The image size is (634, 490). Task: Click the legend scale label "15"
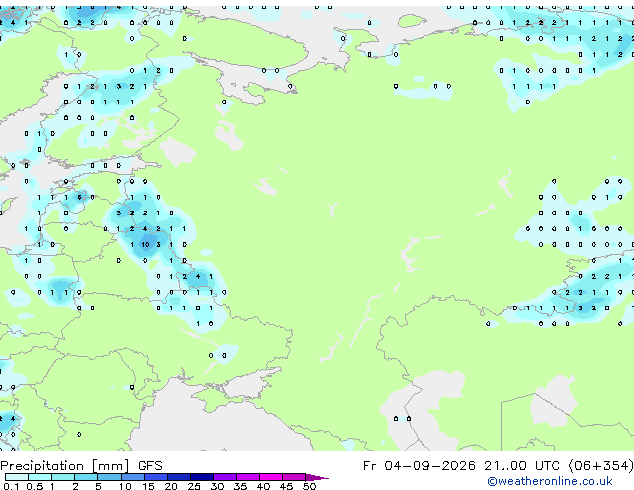click(148, 486)
